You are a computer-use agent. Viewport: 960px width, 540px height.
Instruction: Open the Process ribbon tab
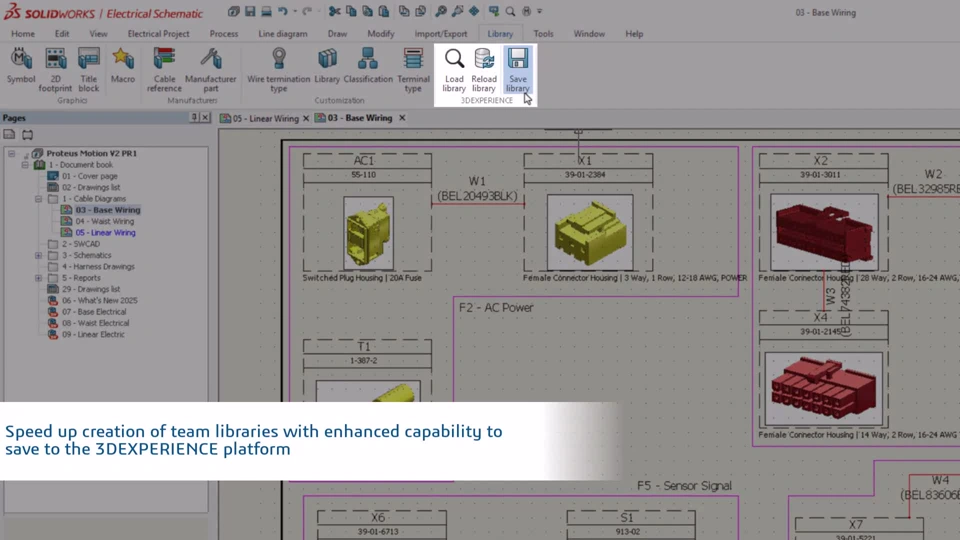coord(223,34)
